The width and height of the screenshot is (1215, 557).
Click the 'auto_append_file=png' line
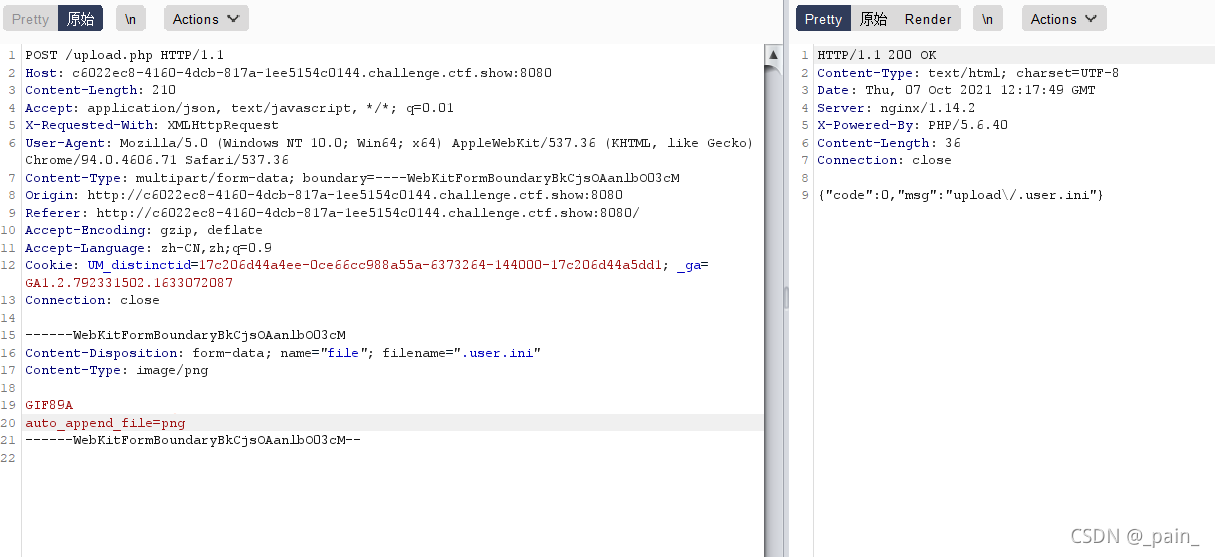pos(105,423)
